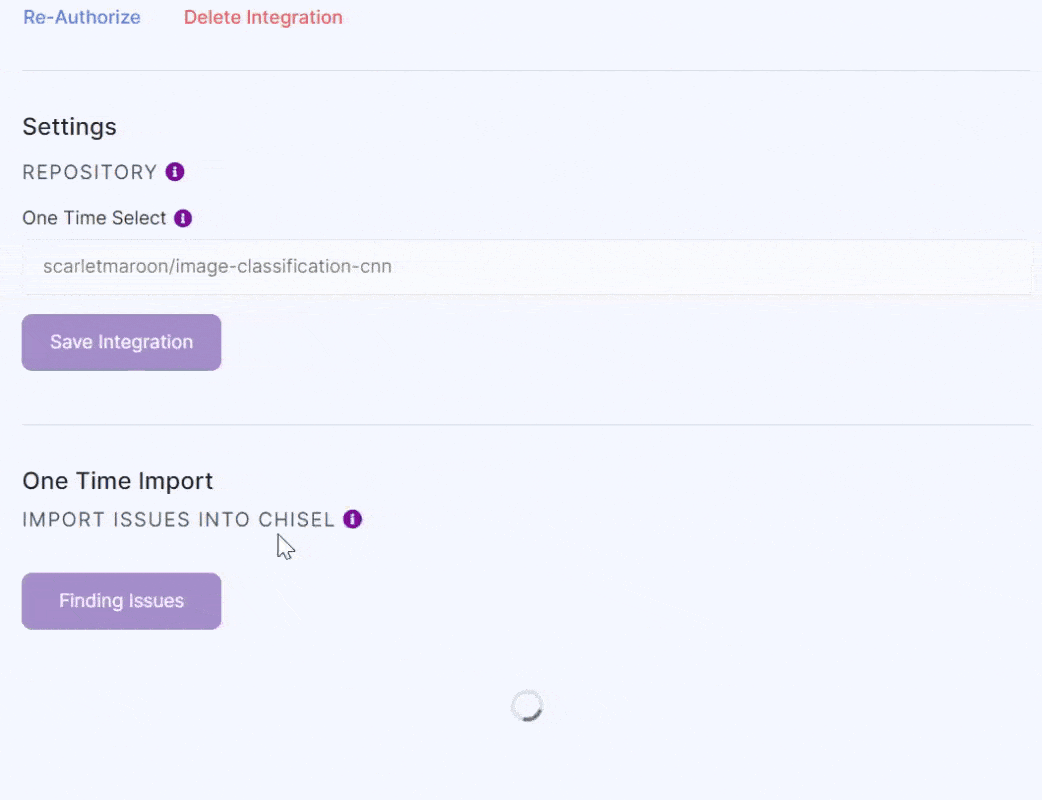Click the progress spinner indicating issues loading
Screen dimensions: 1042x800
pyautogui.click(x=527, y=705)
